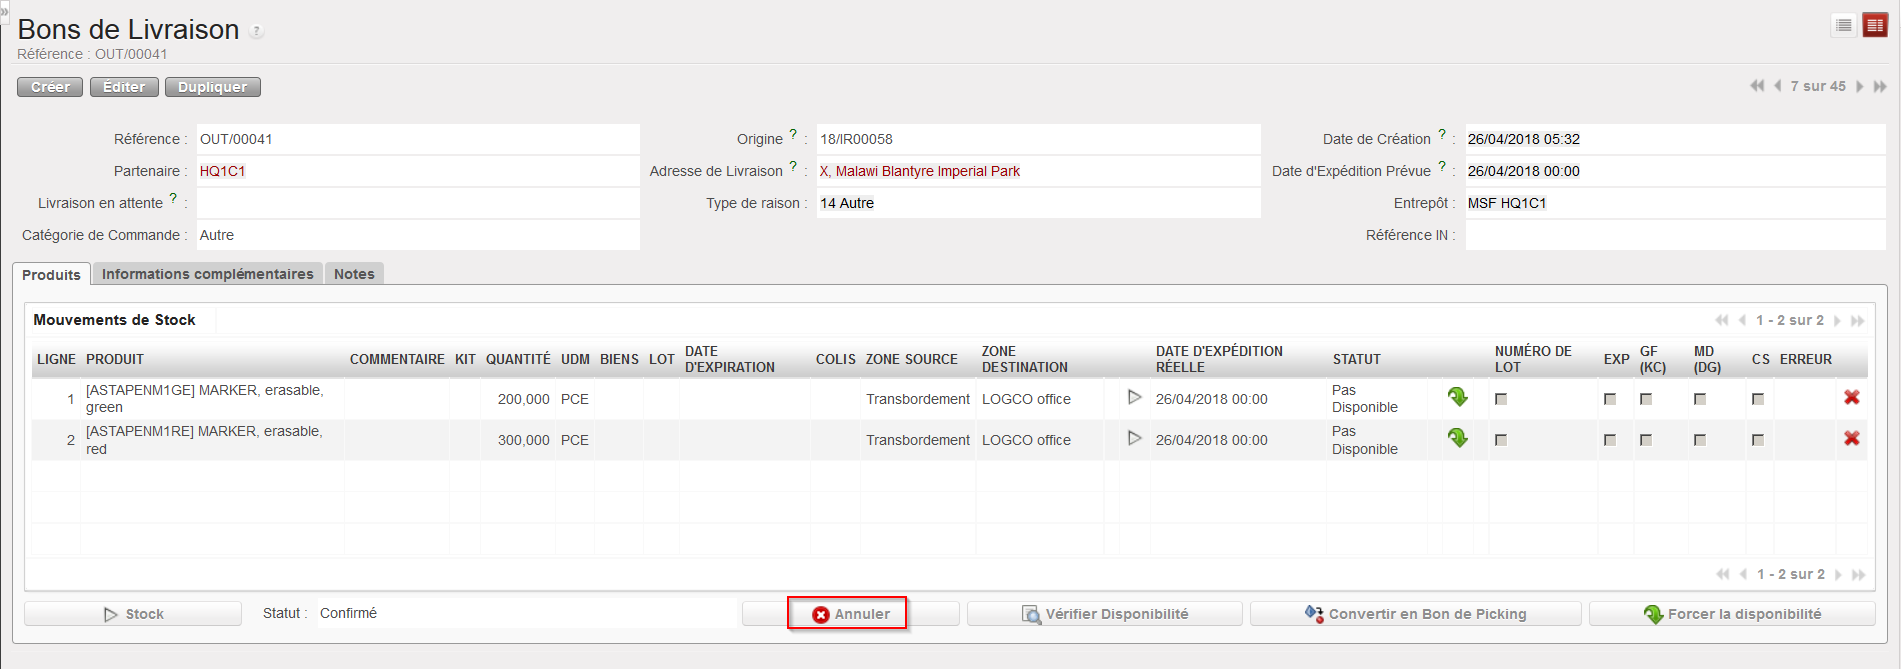This screenshot has width=1901, height=669.
Task: Toggle Numéro de Lot checkbox on line 1
Action: (1501, 399)
